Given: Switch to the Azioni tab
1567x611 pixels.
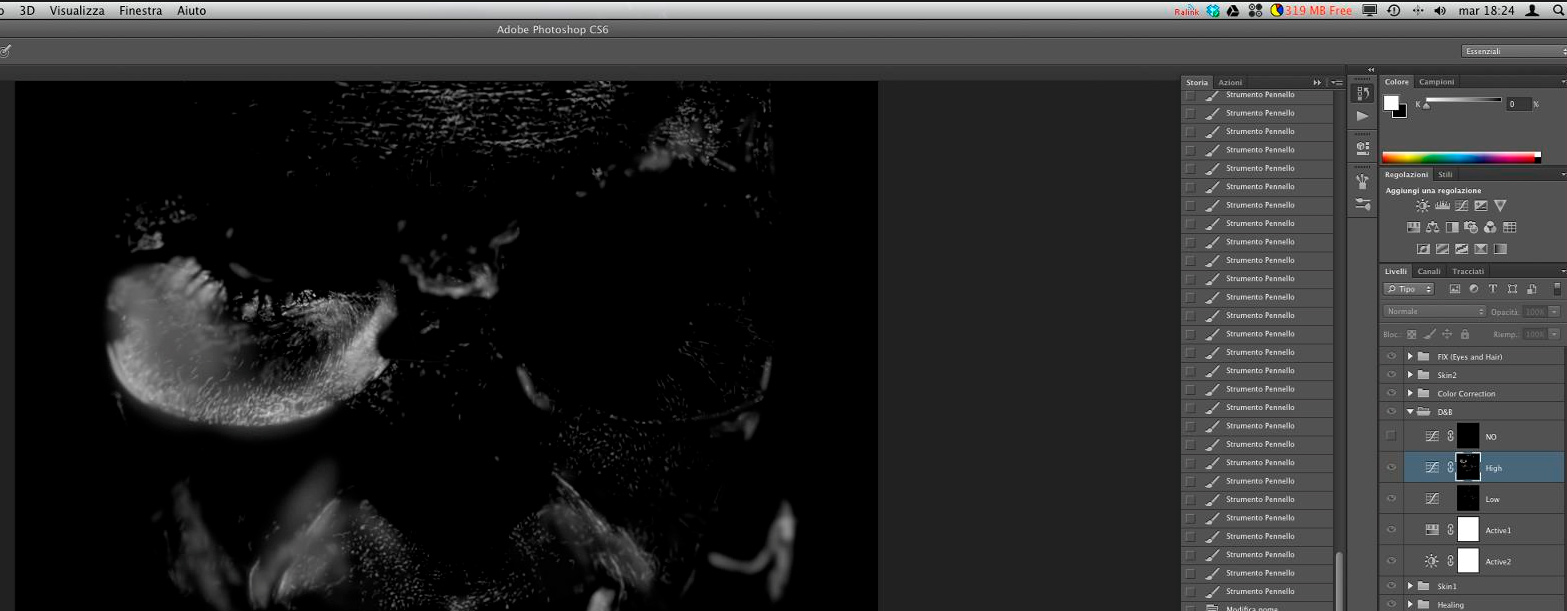Looking at the screenshot, I should [1230, 82].
